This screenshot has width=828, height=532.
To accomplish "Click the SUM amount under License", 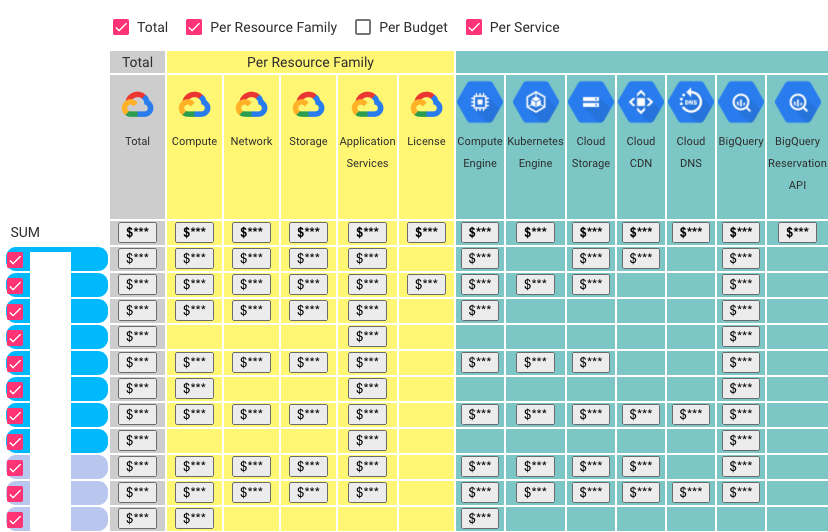I will 426,232.
